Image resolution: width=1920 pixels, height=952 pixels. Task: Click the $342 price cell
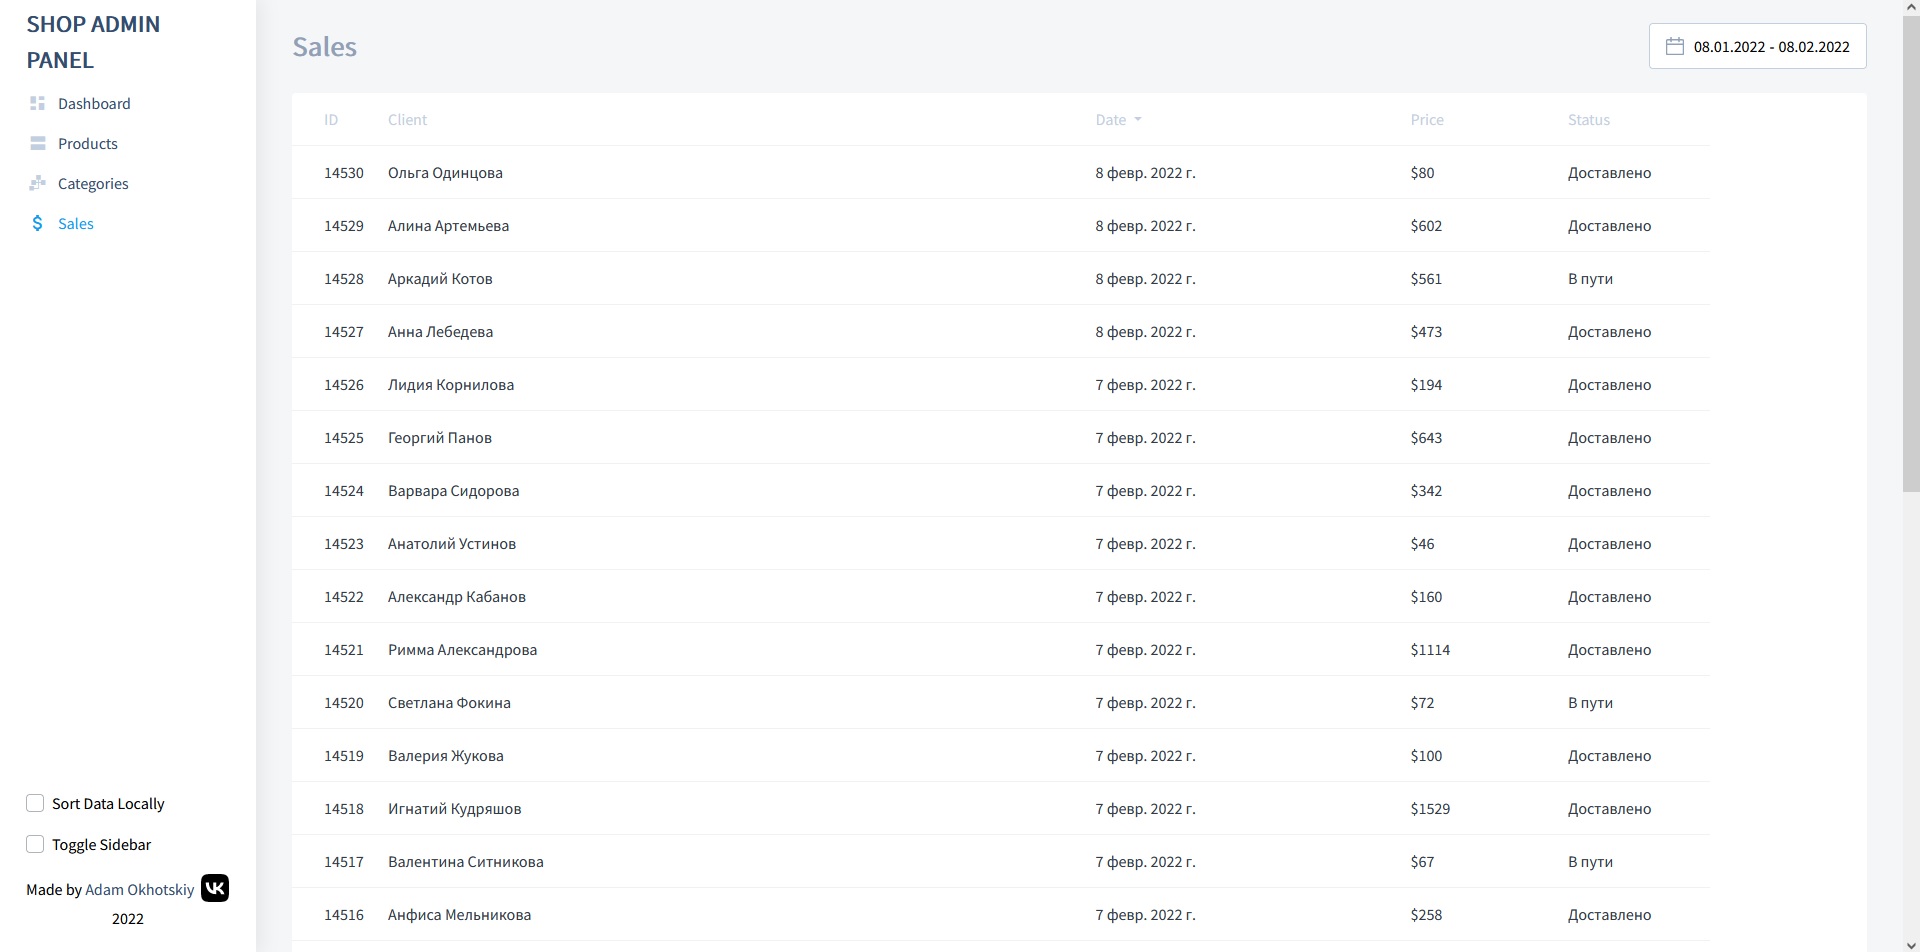[1426, 491]
